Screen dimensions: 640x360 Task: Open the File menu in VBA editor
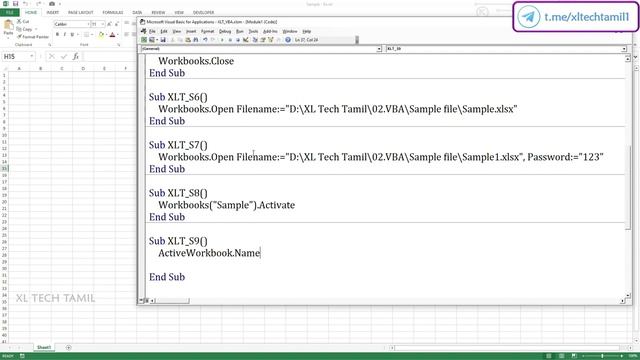point(152,31)
